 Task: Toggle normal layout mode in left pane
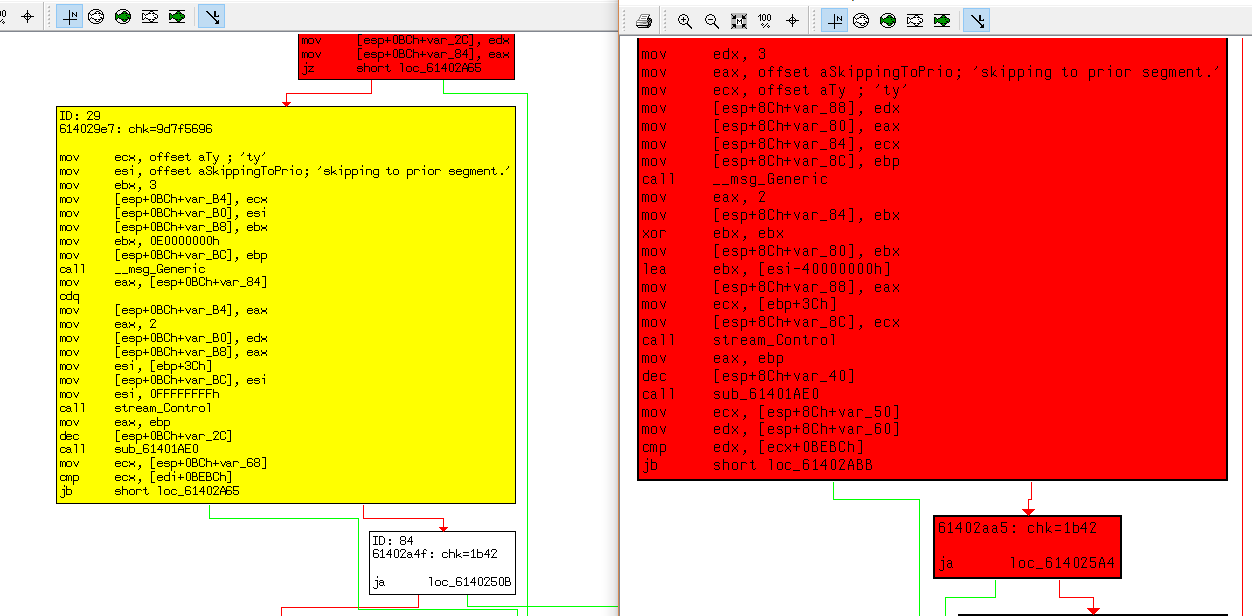pyautogui.click(x=69, y=17)
